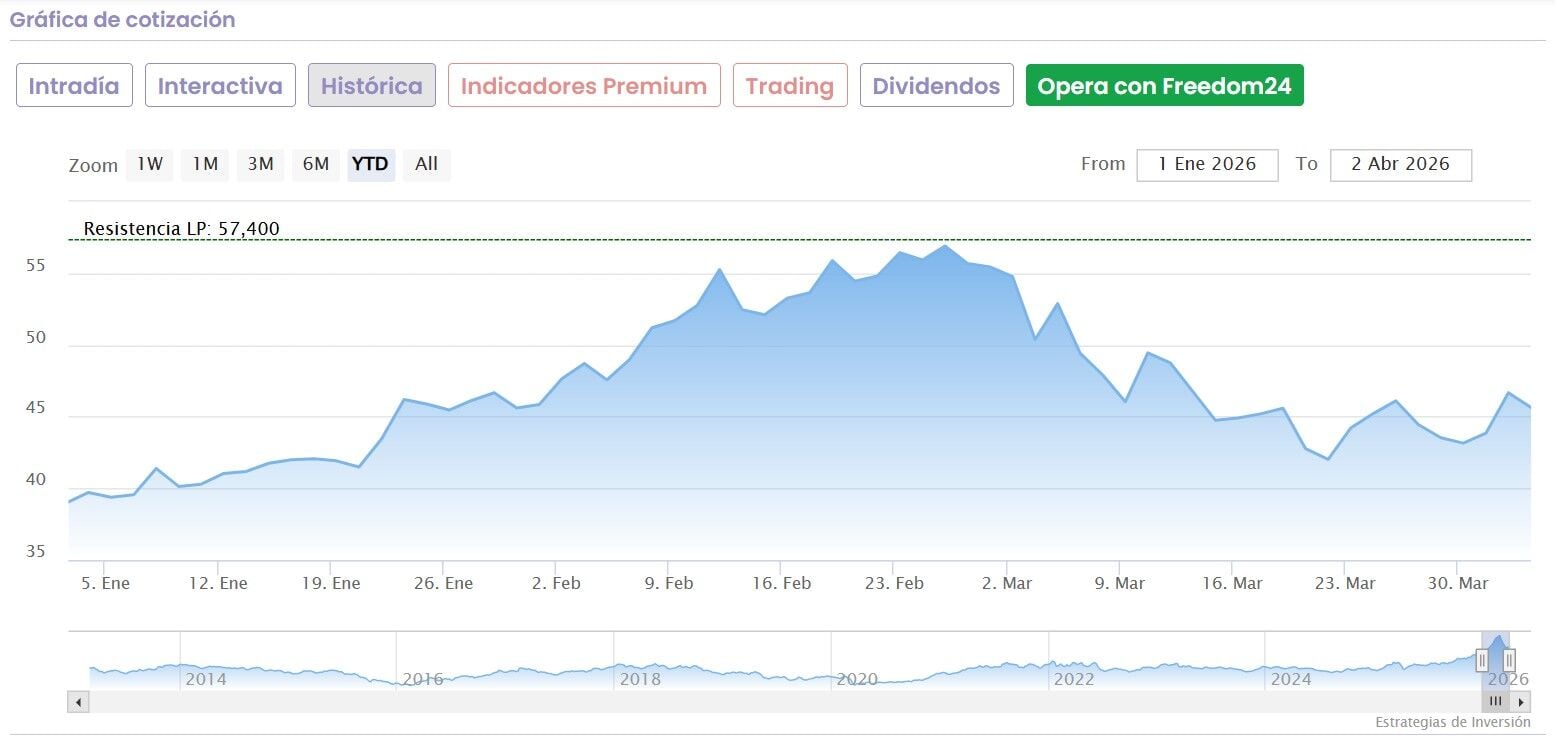Click the right scroll arrow of the navigator
The height and width of the screenshot is (755, 1555).
1521,702
